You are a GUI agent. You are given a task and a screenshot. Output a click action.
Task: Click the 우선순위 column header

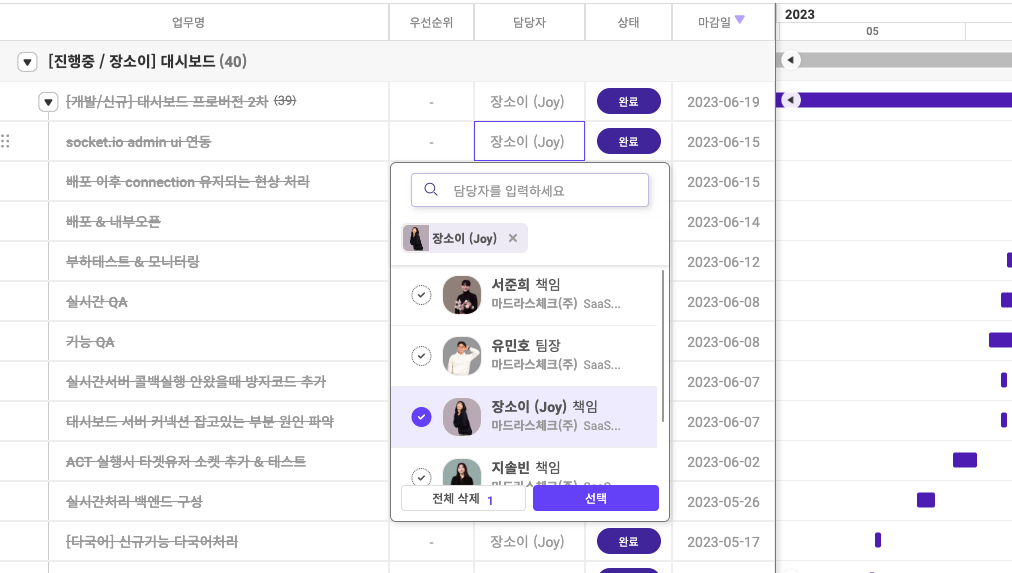coord(431,23)
